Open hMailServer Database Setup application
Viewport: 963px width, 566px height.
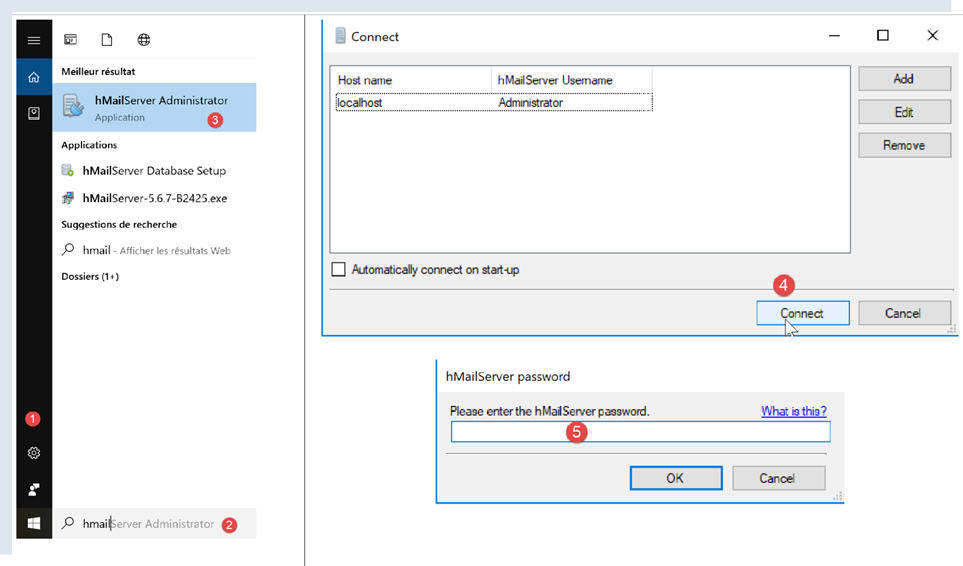(154, 171)
